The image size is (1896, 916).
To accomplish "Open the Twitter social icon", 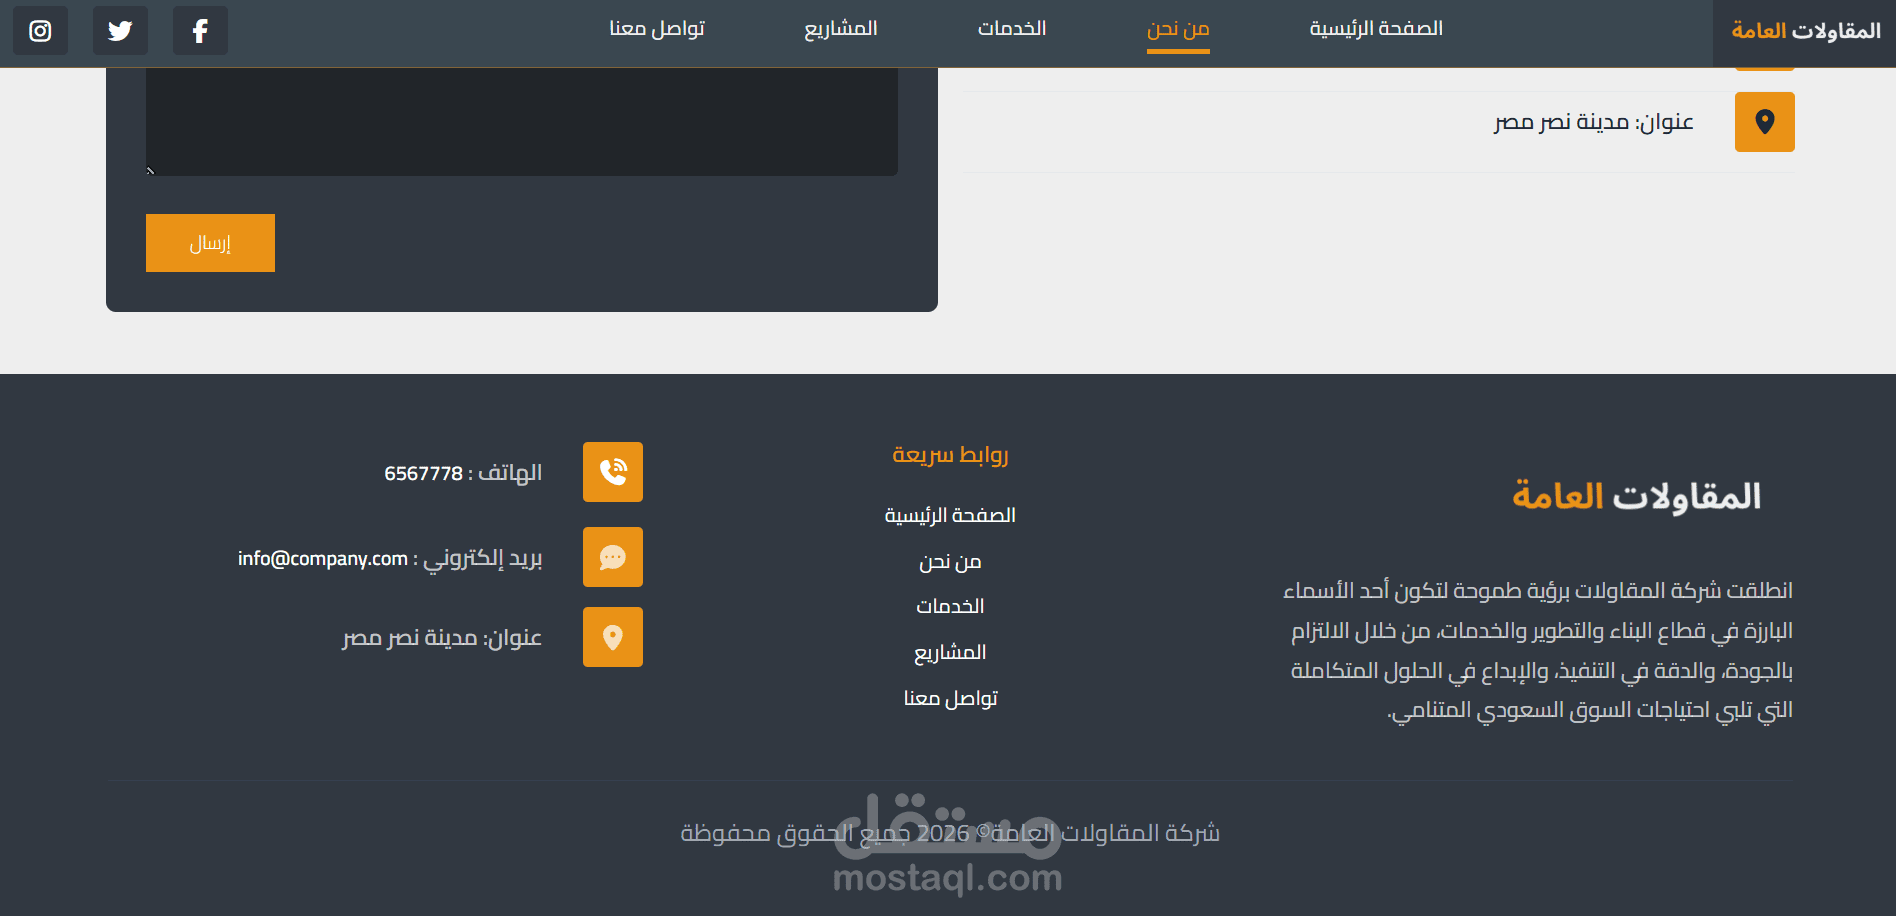I will (x=120, y=31).
